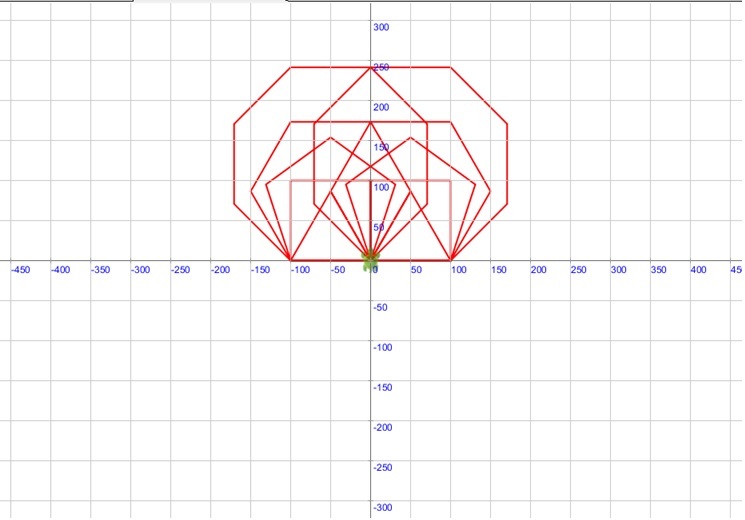Click the x-axis label -250

point(180,270)
